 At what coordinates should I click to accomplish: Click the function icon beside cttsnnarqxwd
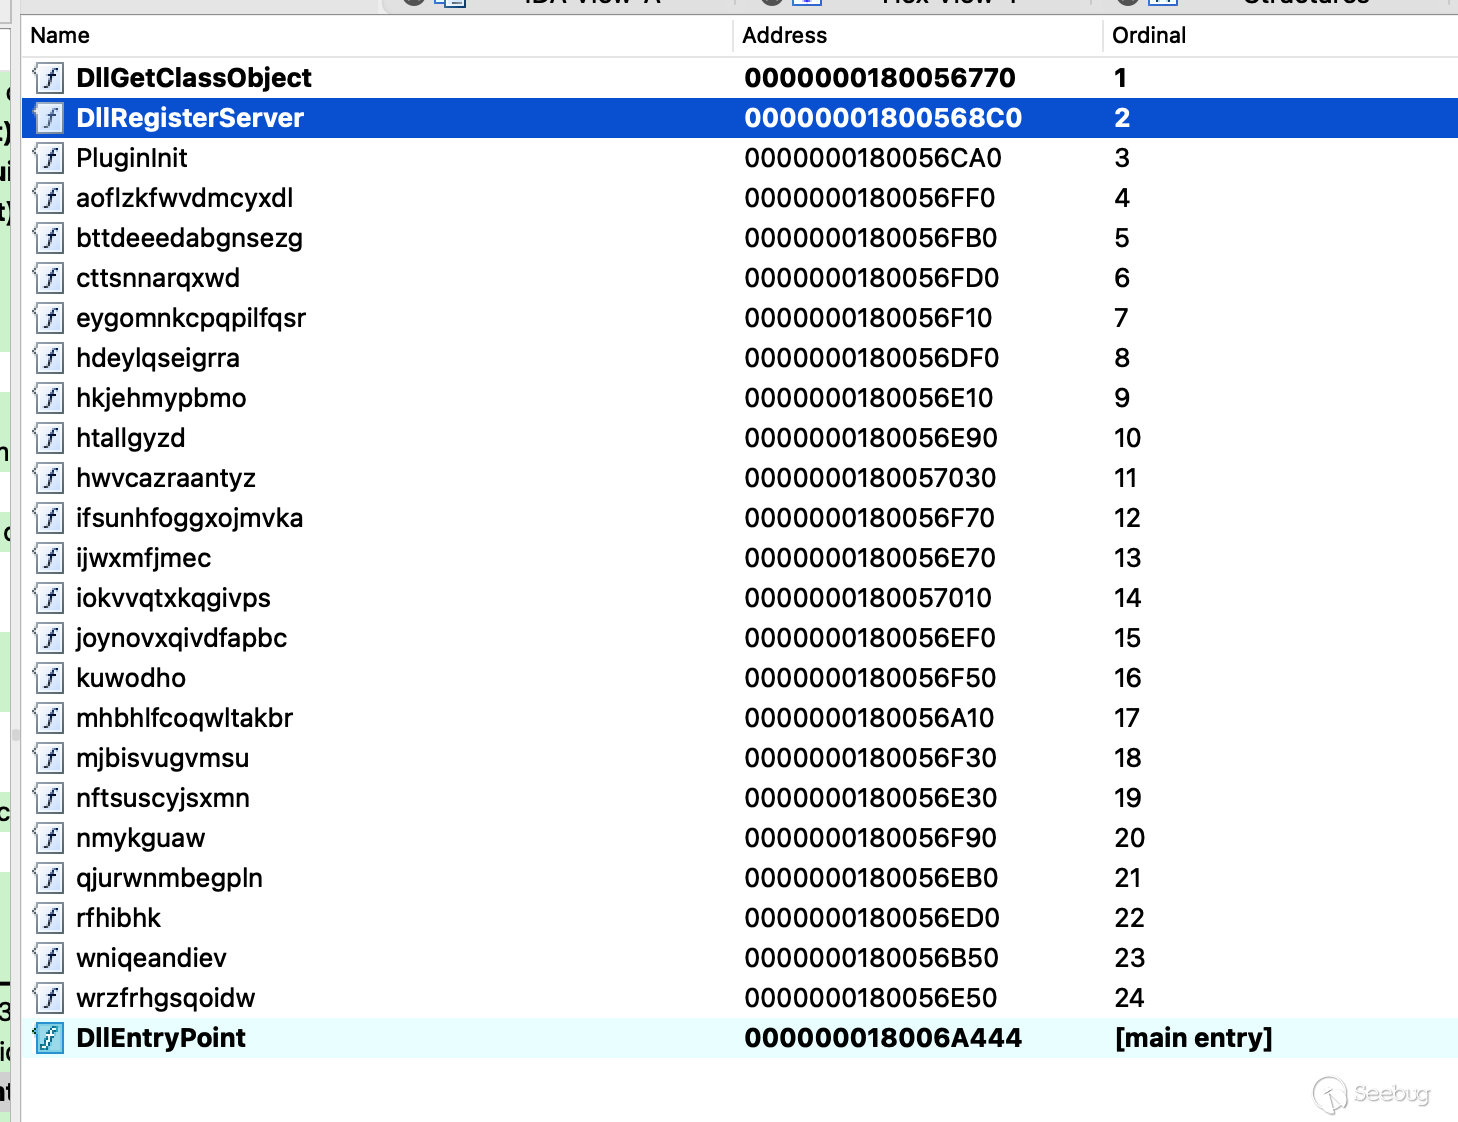tap(49, 277)
